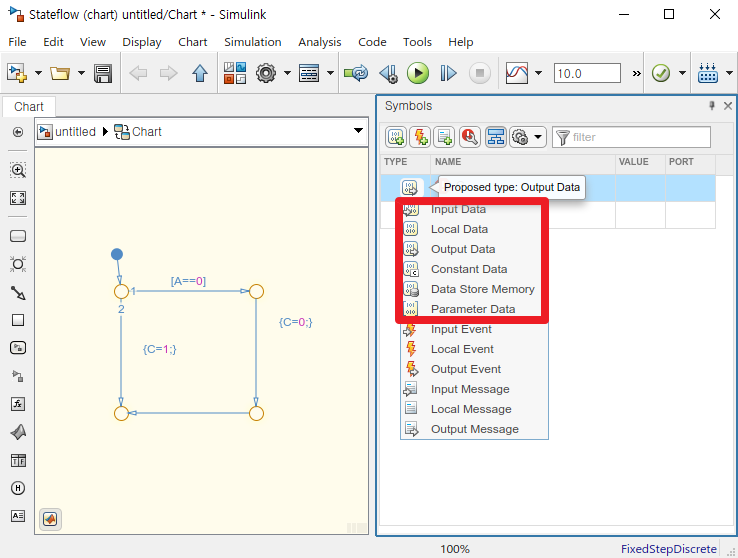The width and height of the screenshot is (738, 558).
Task: Resolve undefined symbols icon
Action: tap(470, 137)
